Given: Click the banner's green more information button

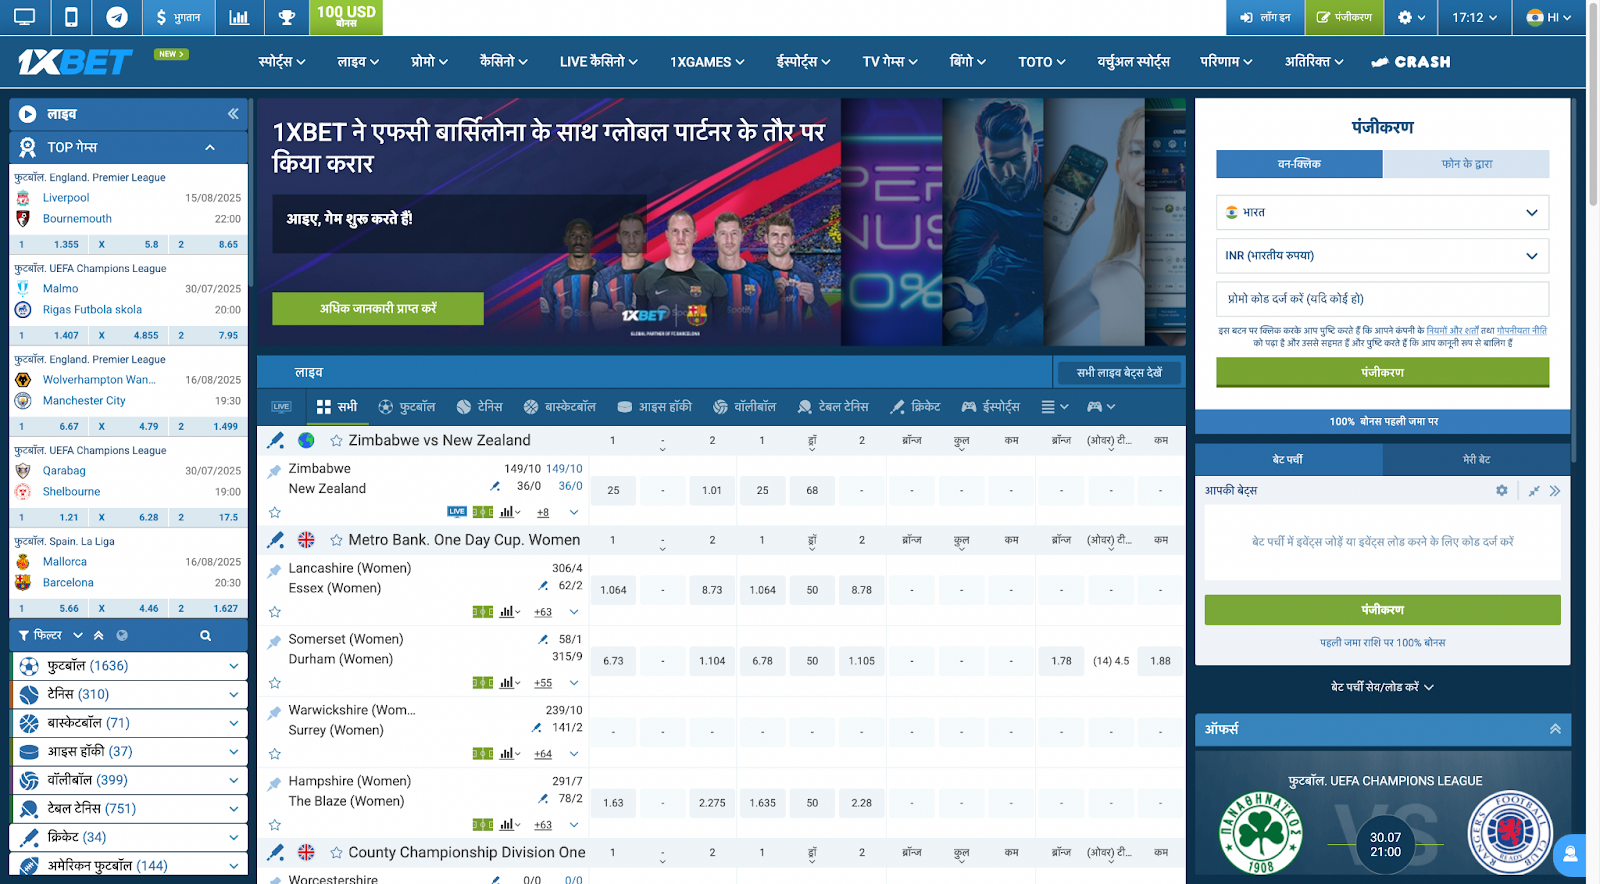Looking at the screenshot, I should coord(378,309).
